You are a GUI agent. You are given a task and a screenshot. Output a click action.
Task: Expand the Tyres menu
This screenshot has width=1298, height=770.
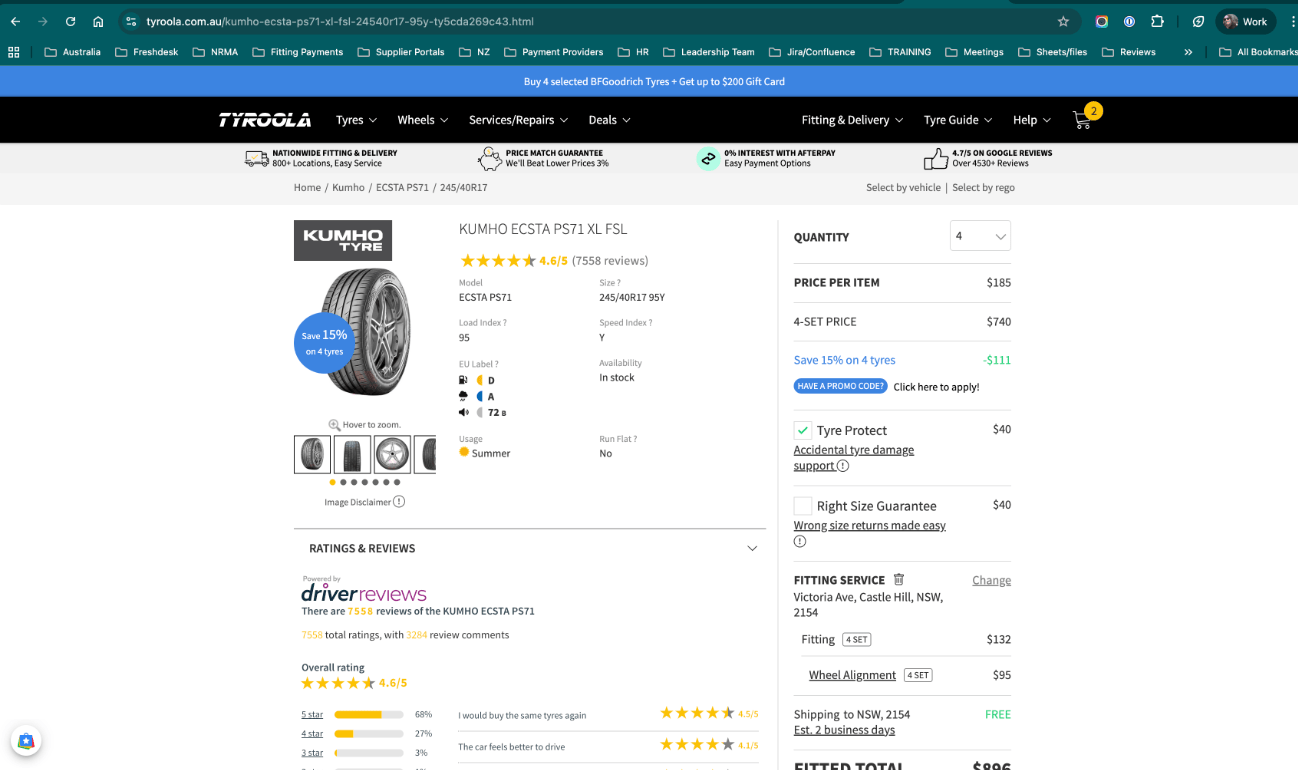pyautogui.click(x=356, y=120)
